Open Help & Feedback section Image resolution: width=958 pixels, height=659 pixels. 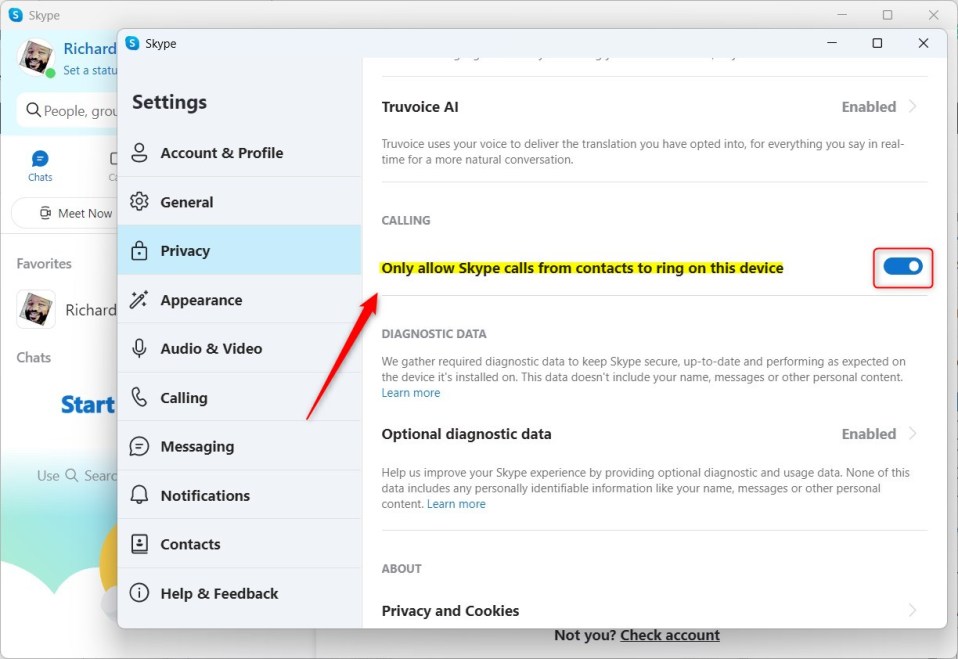point(240,592)
